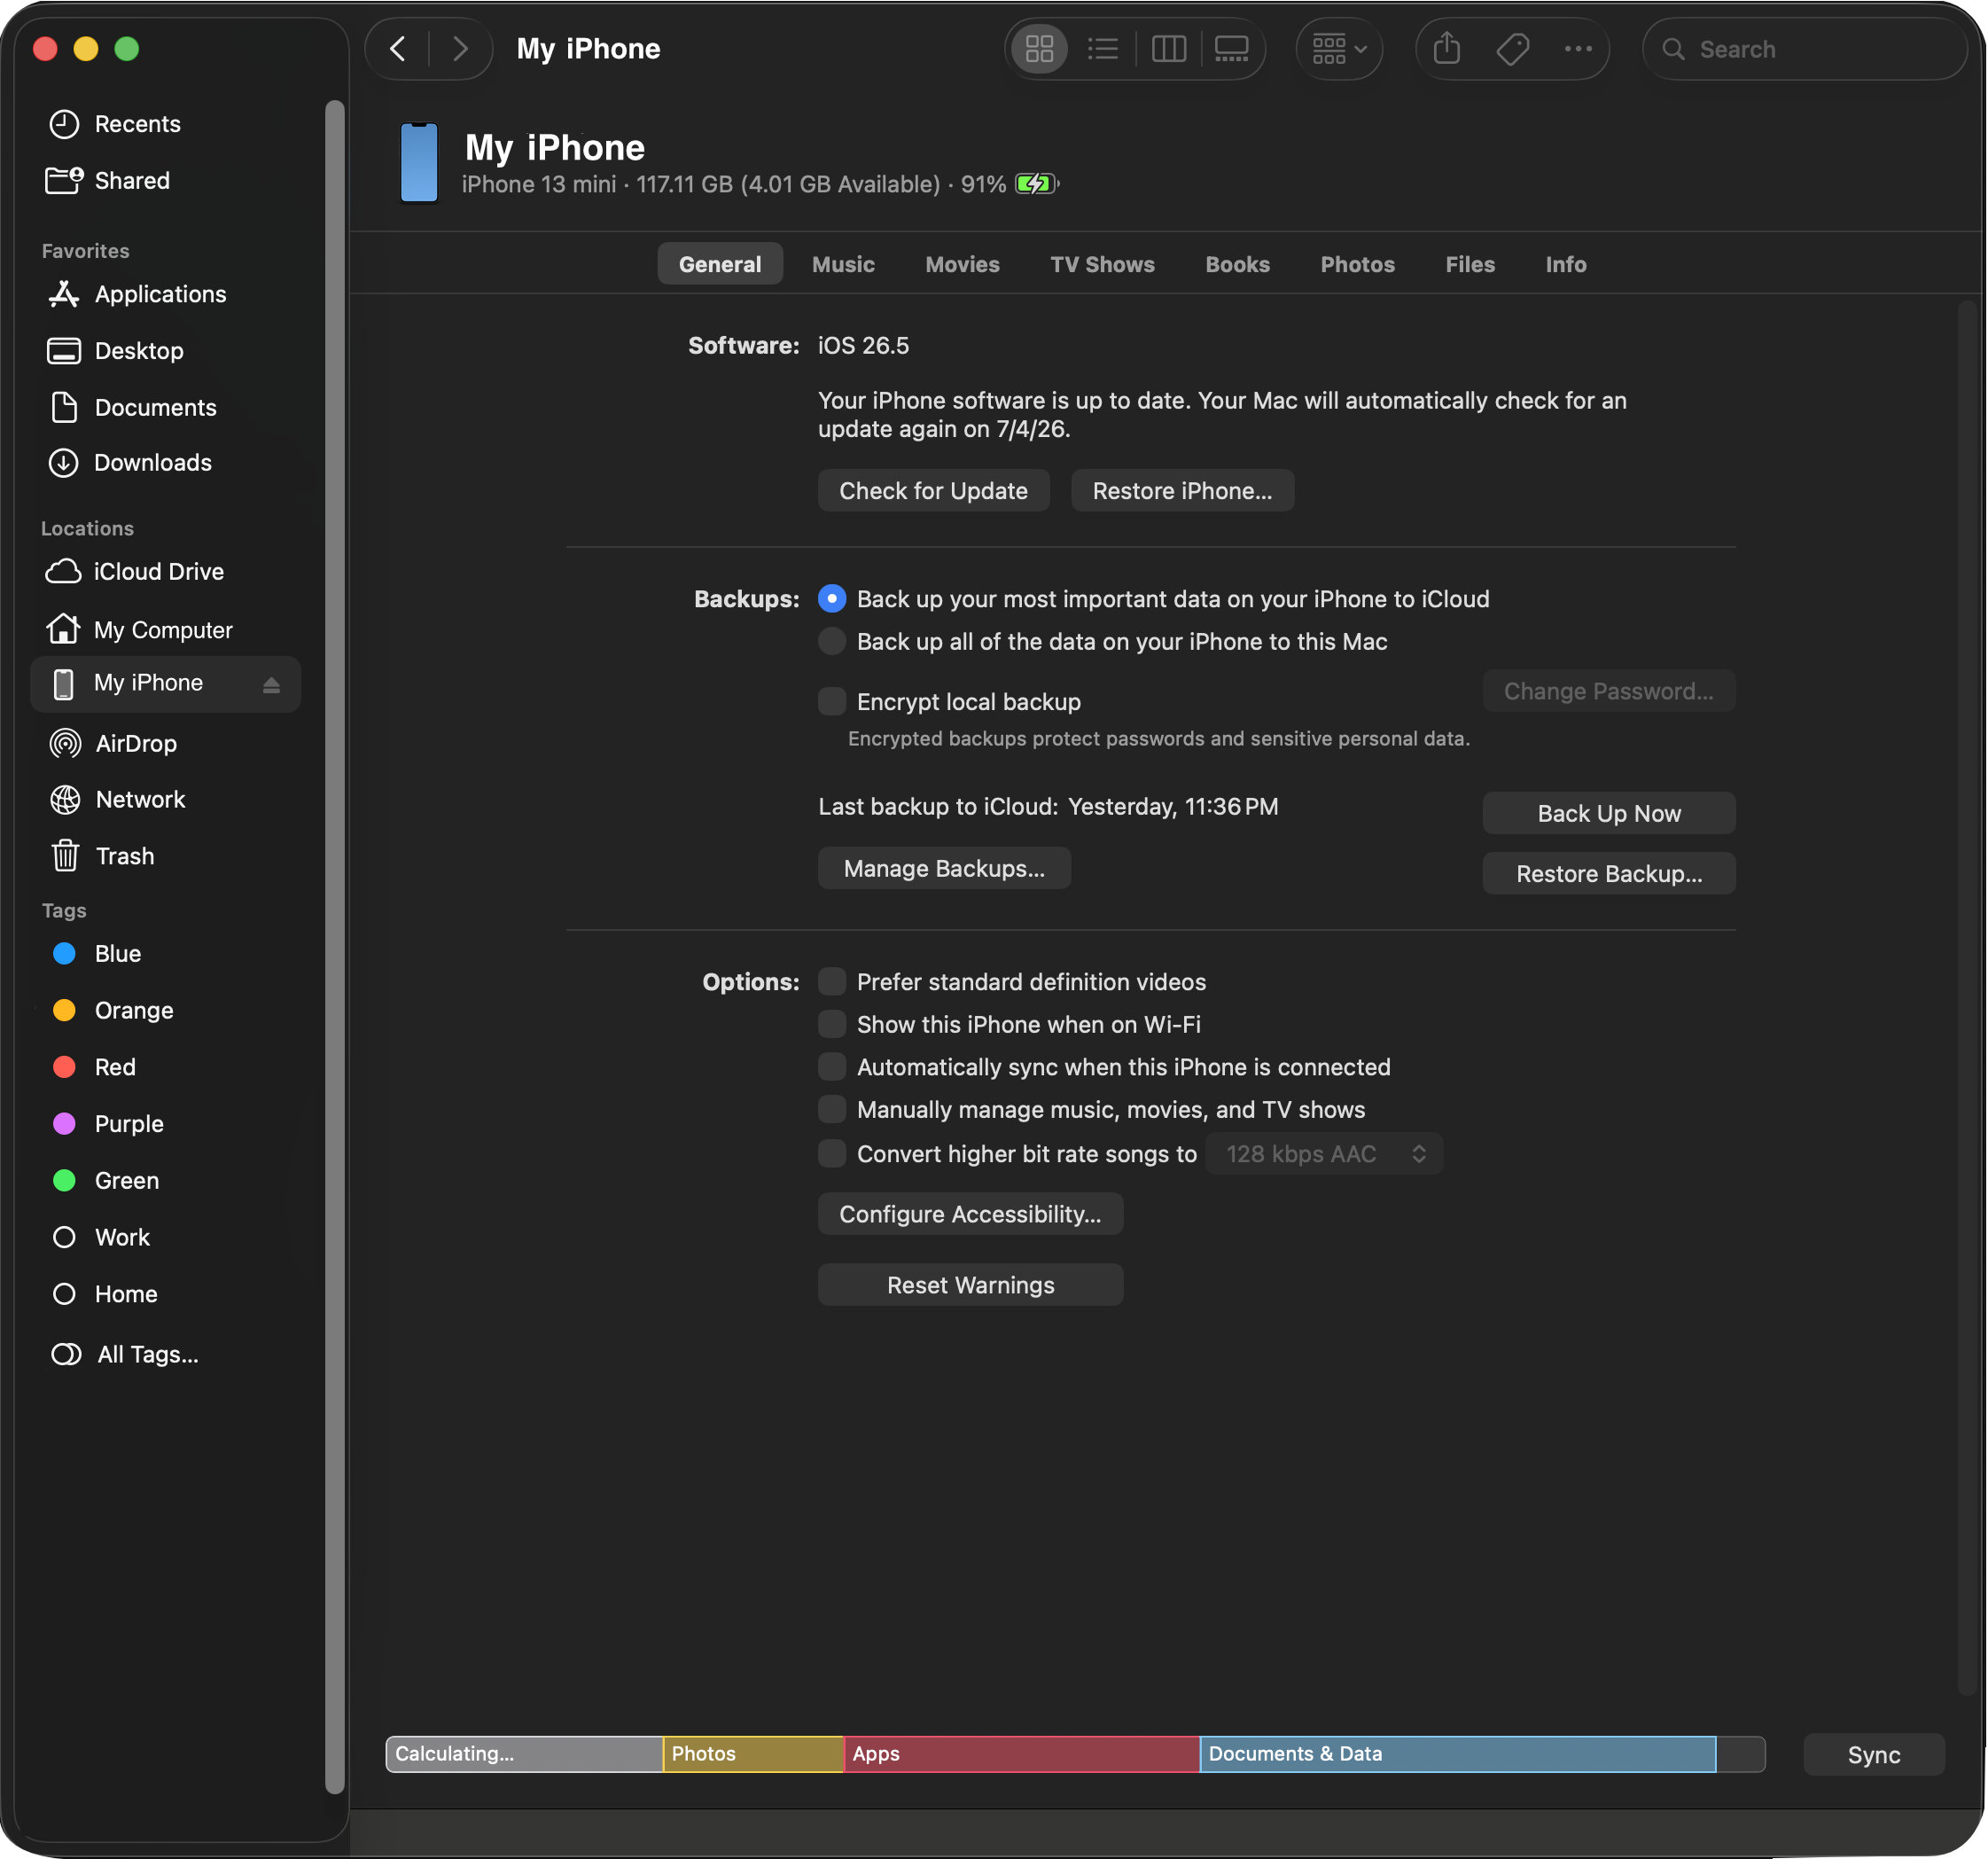Enable Show this iPhone when on Wi-Fi
1988x1859 pixels.
[x=832, y=1025]
